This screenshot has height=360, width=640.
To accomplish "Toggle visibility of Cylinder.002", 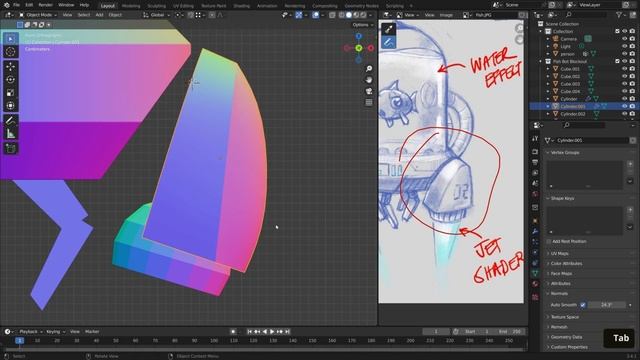I will [624, 114].
